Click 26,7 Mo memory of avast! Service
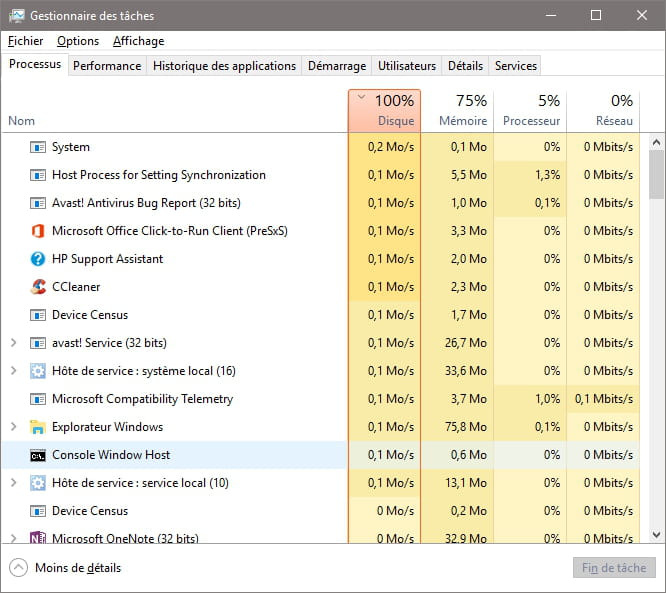 [466, 343]
